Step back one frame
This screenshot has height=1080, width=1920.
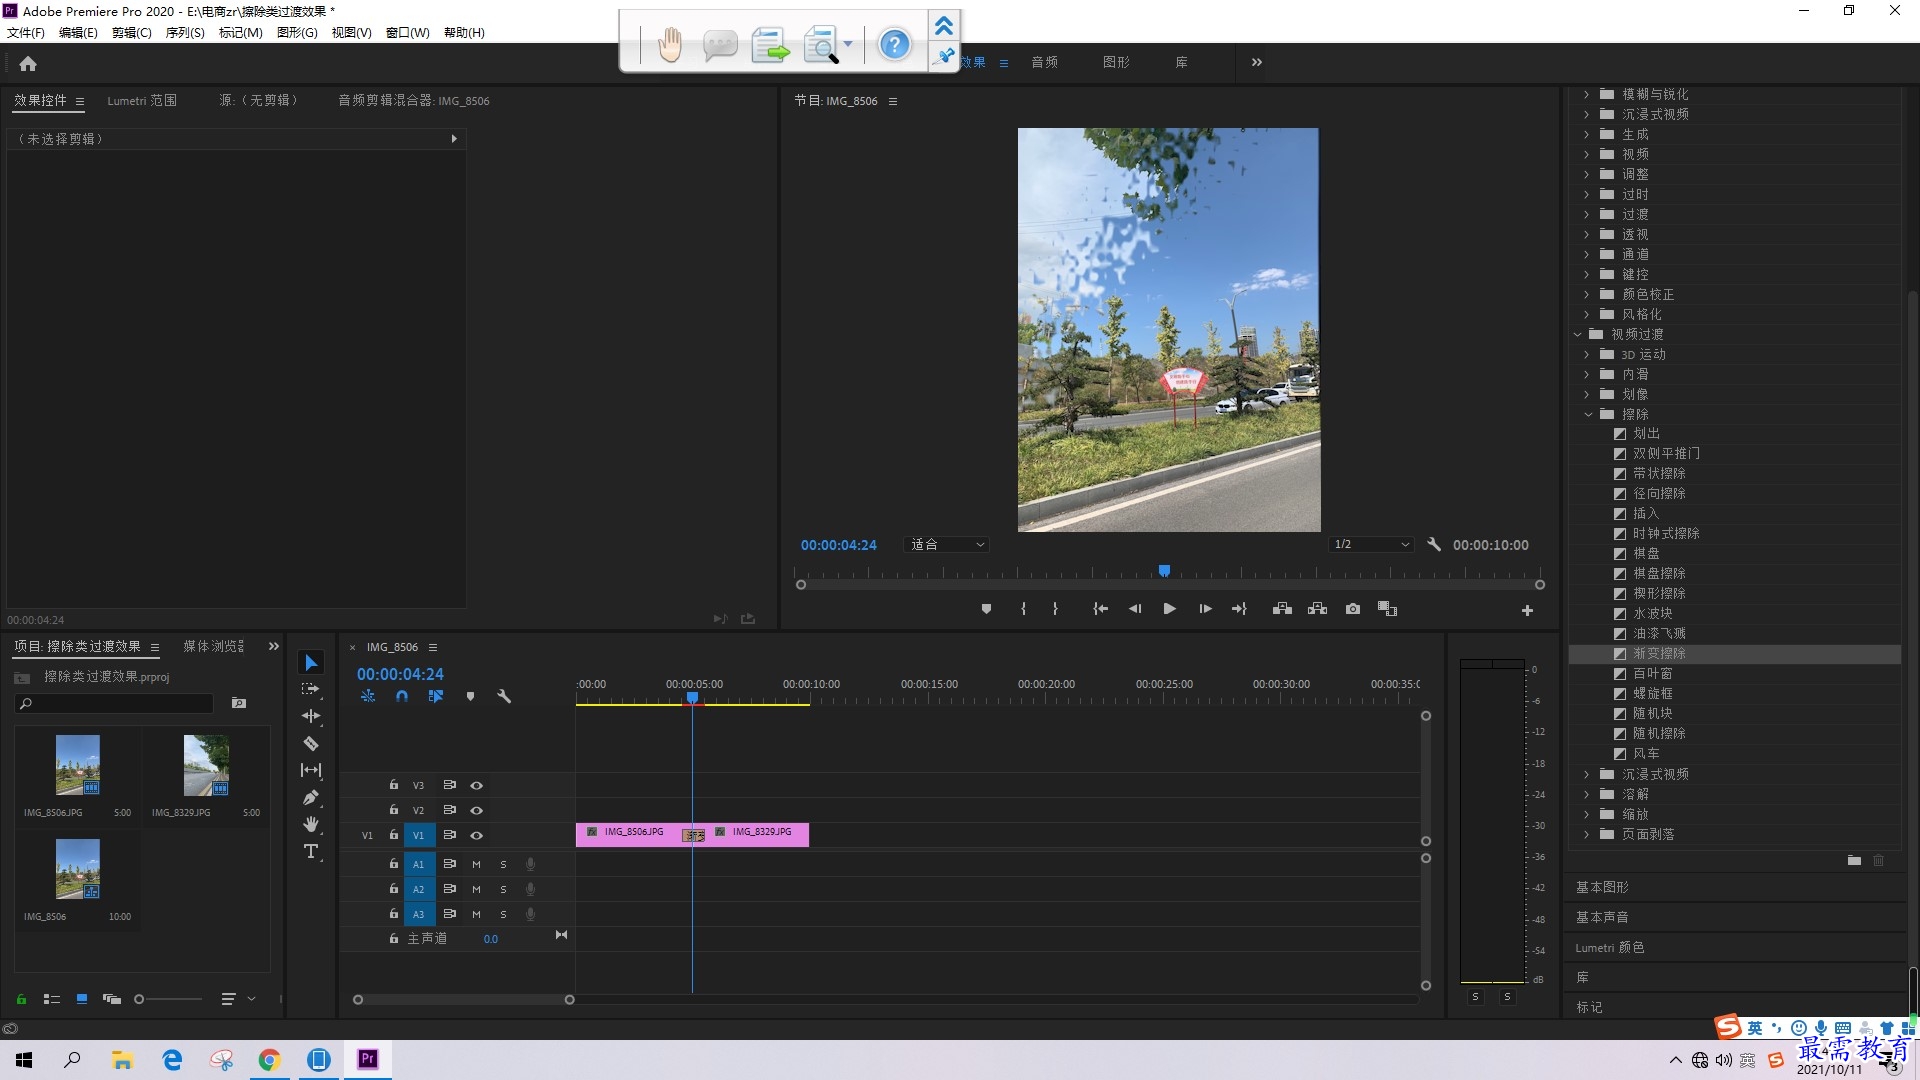(1135, 609)
